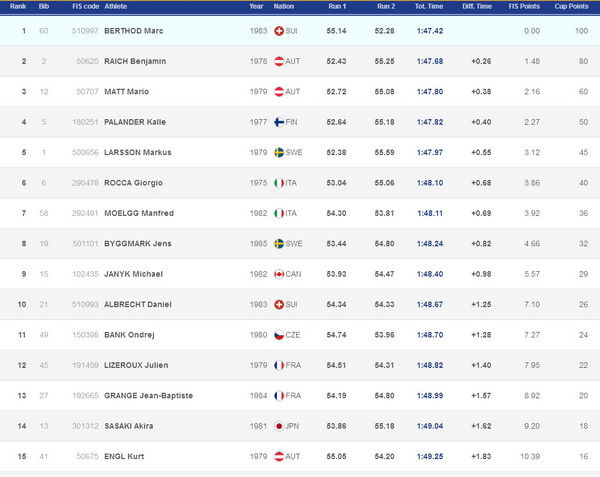Click the French flag in LIZEROUX Julien's row
This screenshot has height=477, width=600.
pos(279,365)
